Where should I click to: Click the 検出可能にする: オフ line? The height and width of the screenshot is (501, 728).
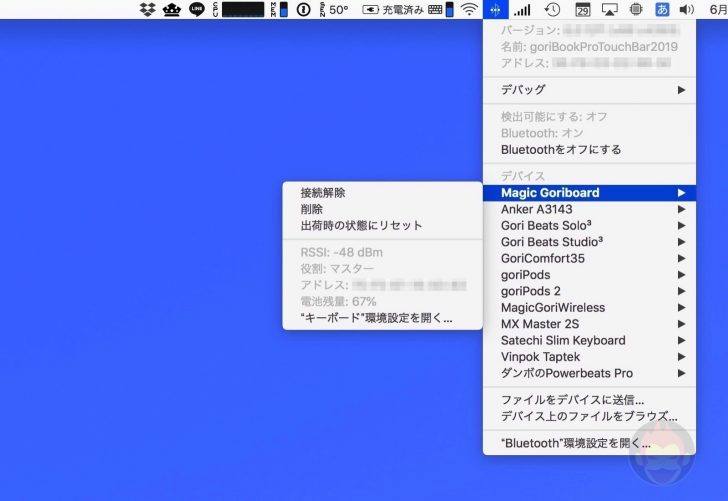pyautogui.click(x=554, y=117)
